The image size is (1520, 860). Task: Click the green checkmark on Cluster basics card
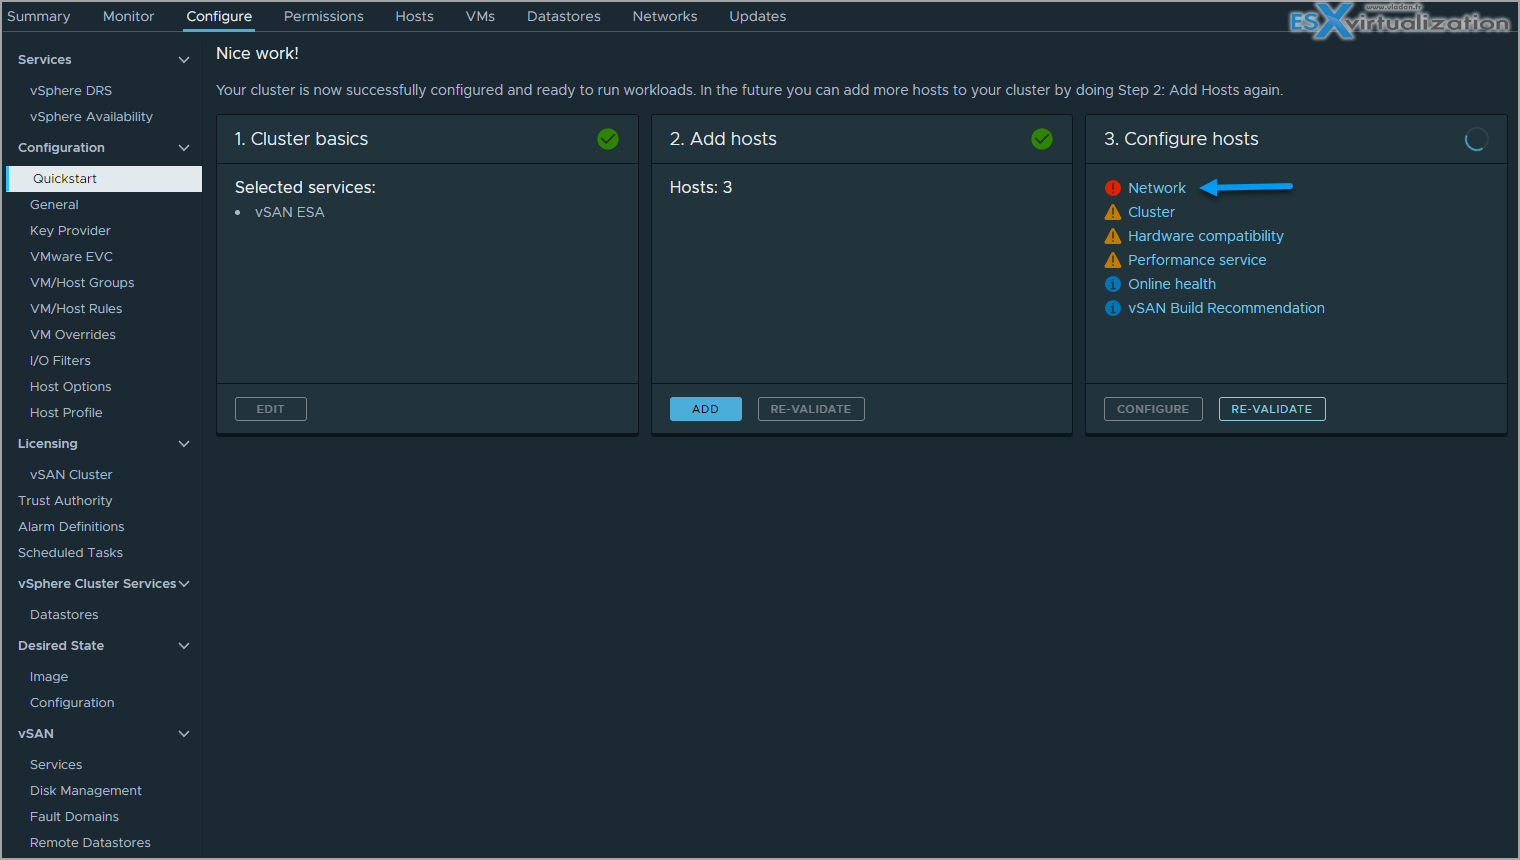click(608, 139)
